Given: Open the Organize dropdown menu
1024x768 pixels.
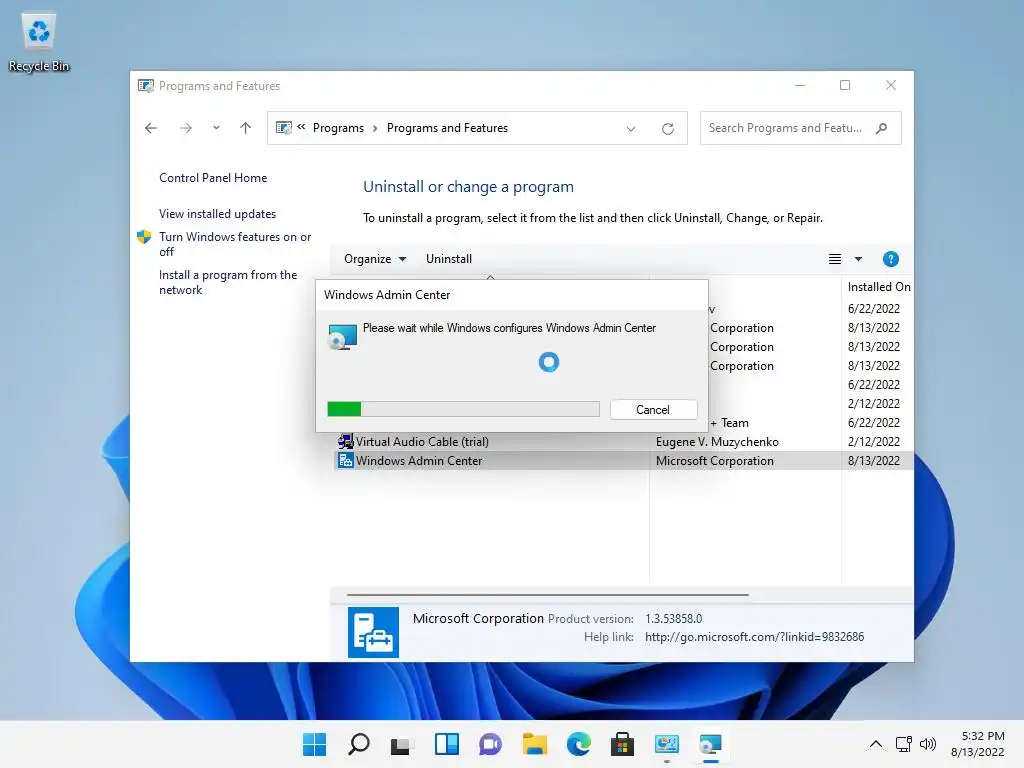Looking at the screenshot, I should 375,259.
